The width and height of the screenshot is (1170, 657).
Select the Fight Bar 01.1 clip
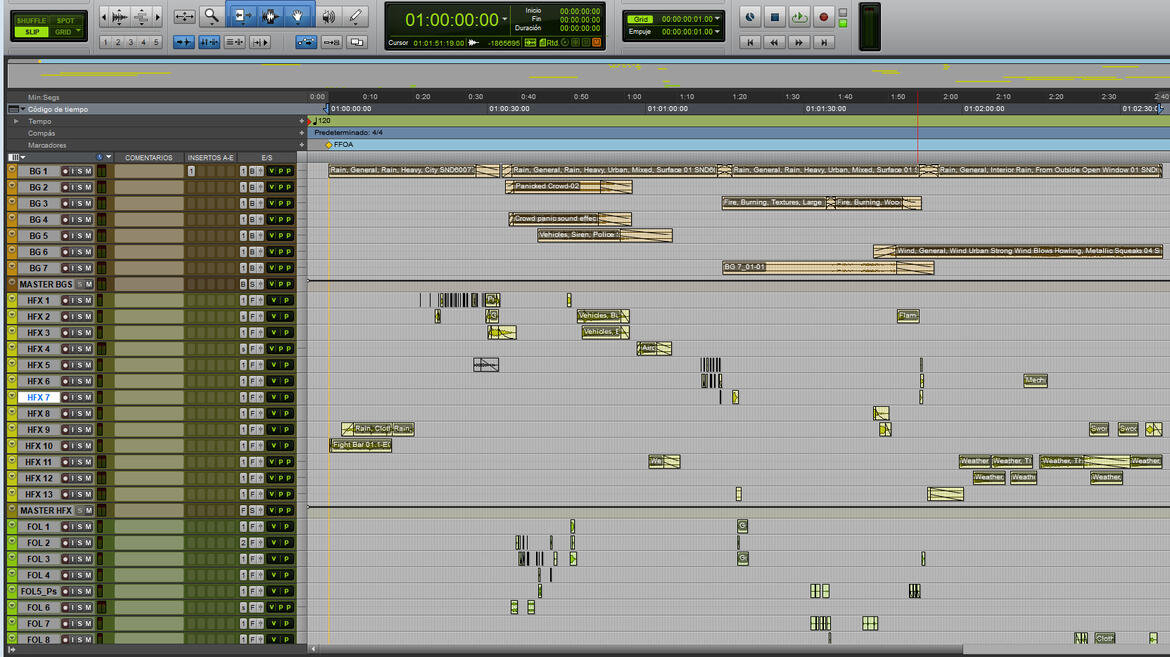pos(360,444)
